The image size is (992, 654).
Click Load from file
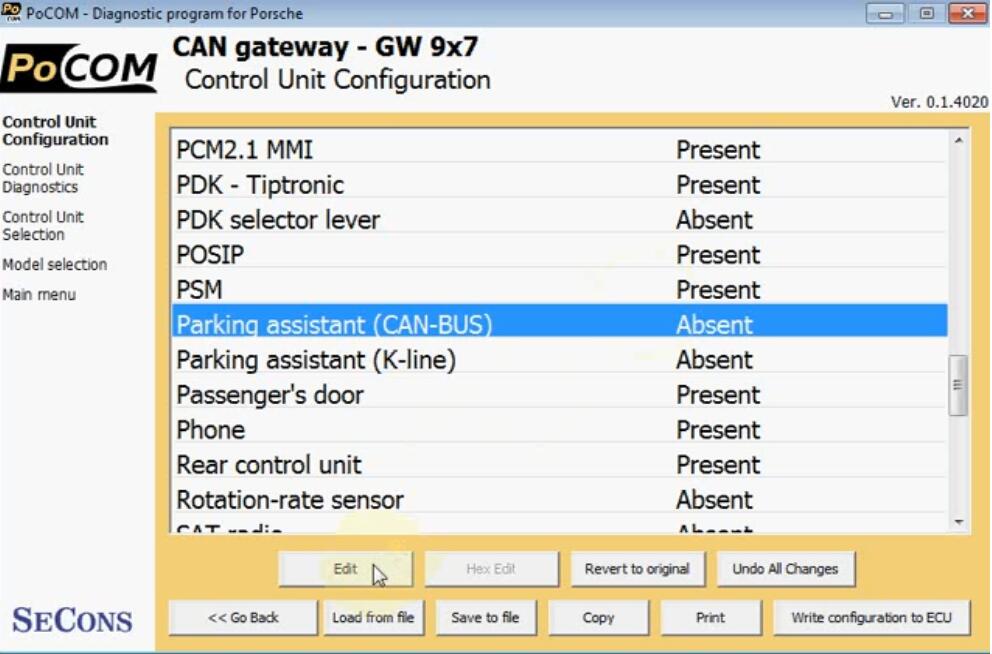pos(373,617)
